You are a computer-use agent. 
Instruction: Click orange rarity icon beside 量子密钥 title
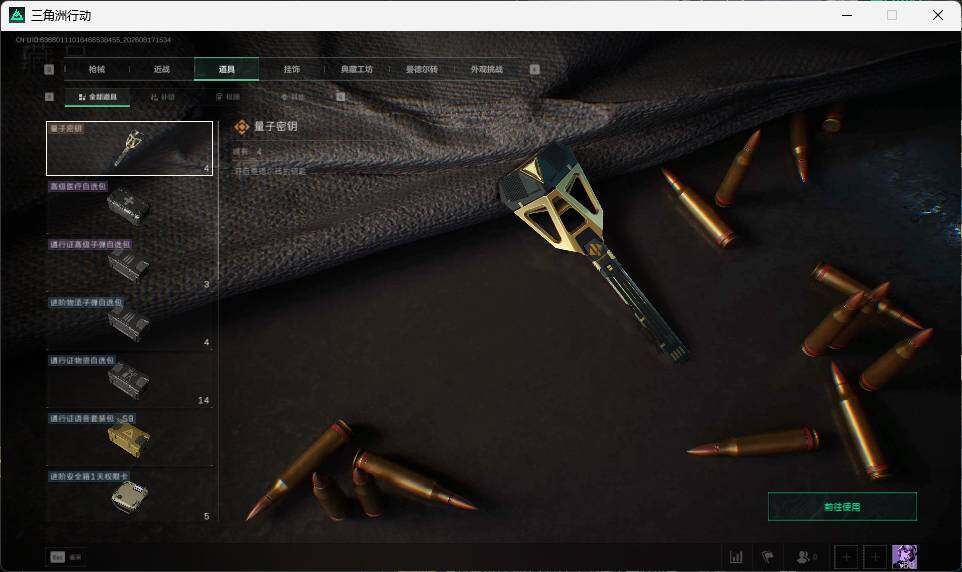click(242, 126)
